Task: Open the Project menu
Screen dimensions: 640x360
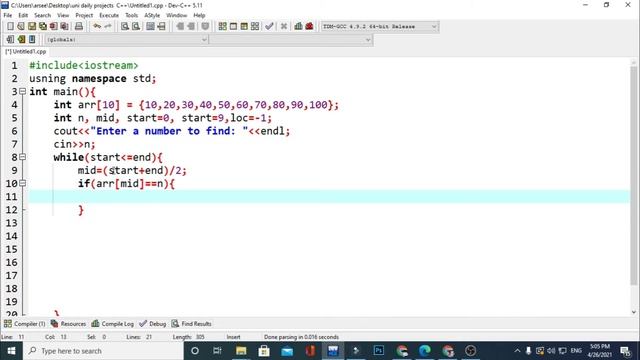Action: pos(84,15)
